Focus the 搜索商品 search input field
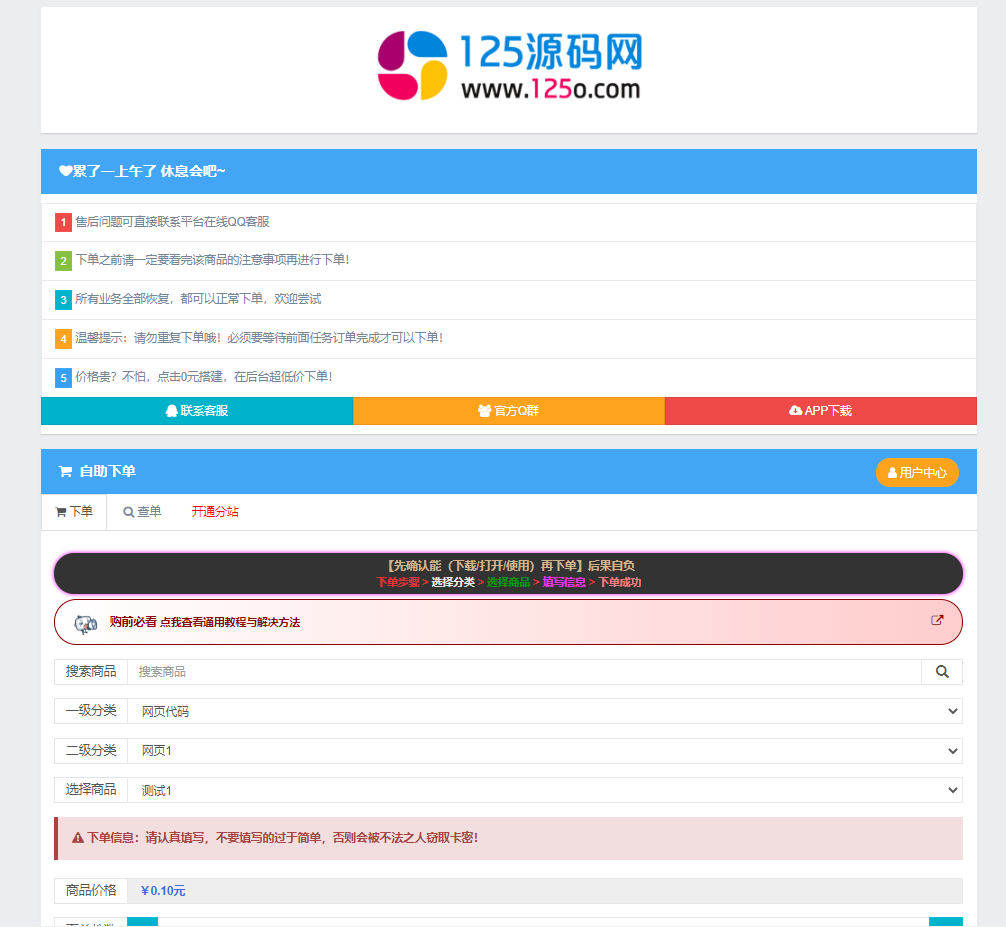This screenshot has height=927, width=1006. (524, 672)
